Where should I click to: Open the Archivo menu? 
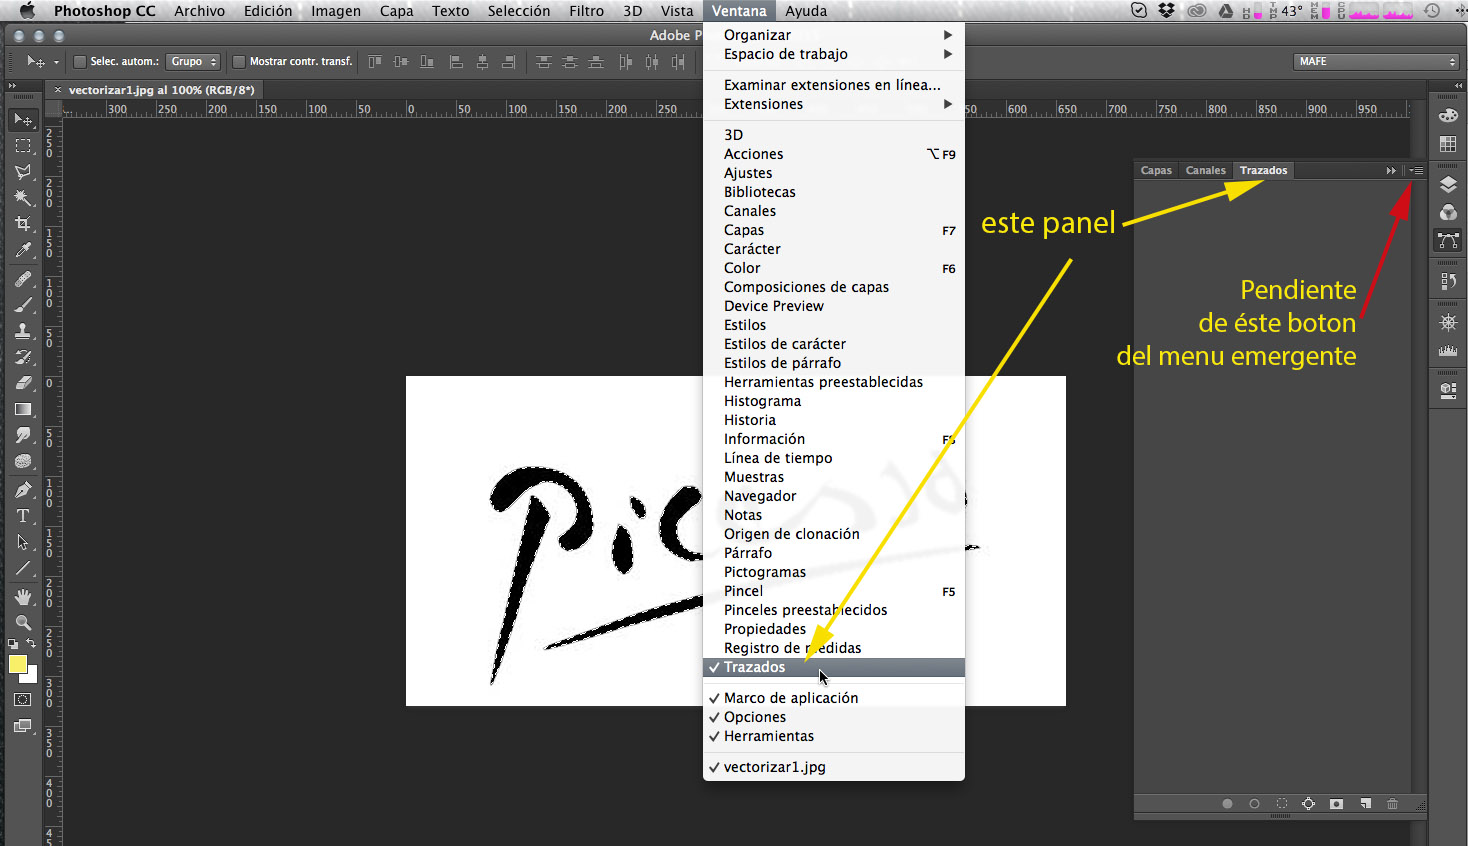click(199, 11)
